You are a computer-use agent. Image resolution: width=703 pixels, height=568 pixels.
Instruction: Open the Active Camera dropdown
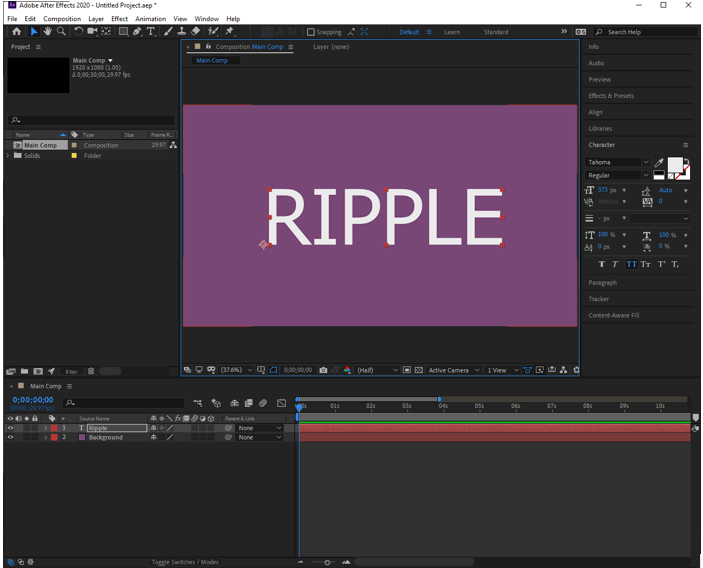tap(454, 370)
